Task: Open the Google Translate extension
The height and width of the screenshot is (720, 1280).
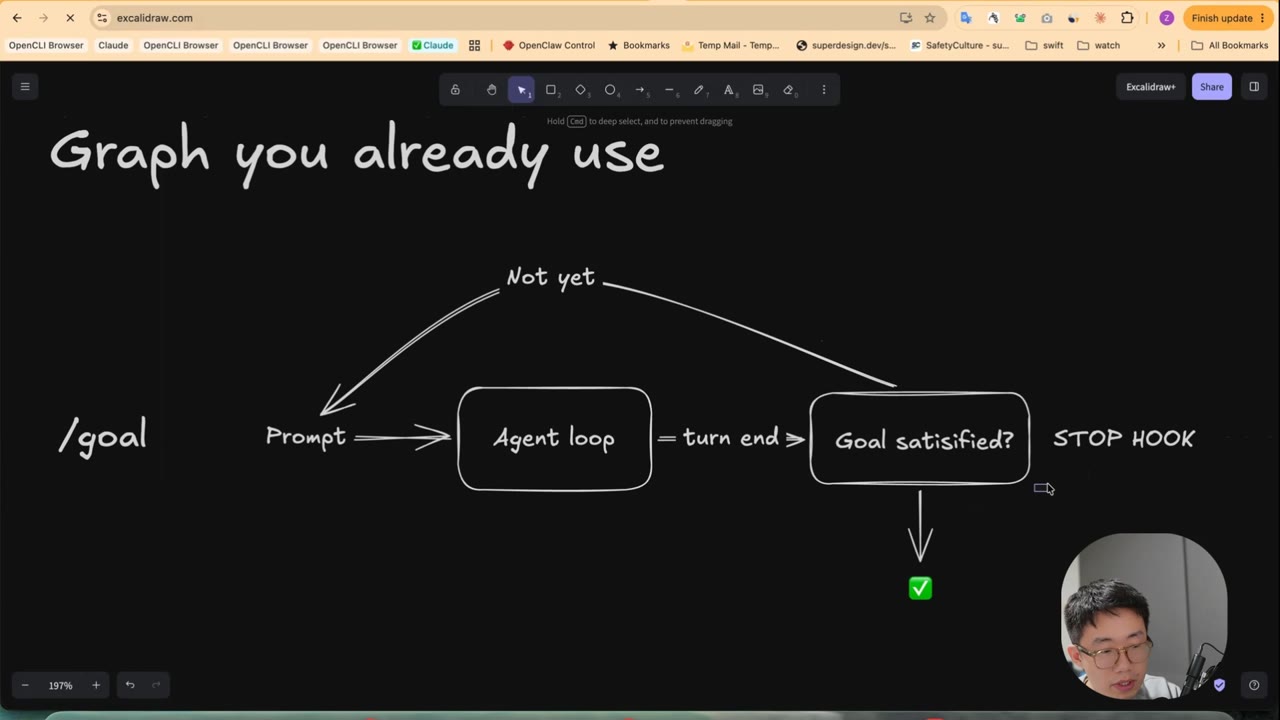Action: tap(966, 18)
